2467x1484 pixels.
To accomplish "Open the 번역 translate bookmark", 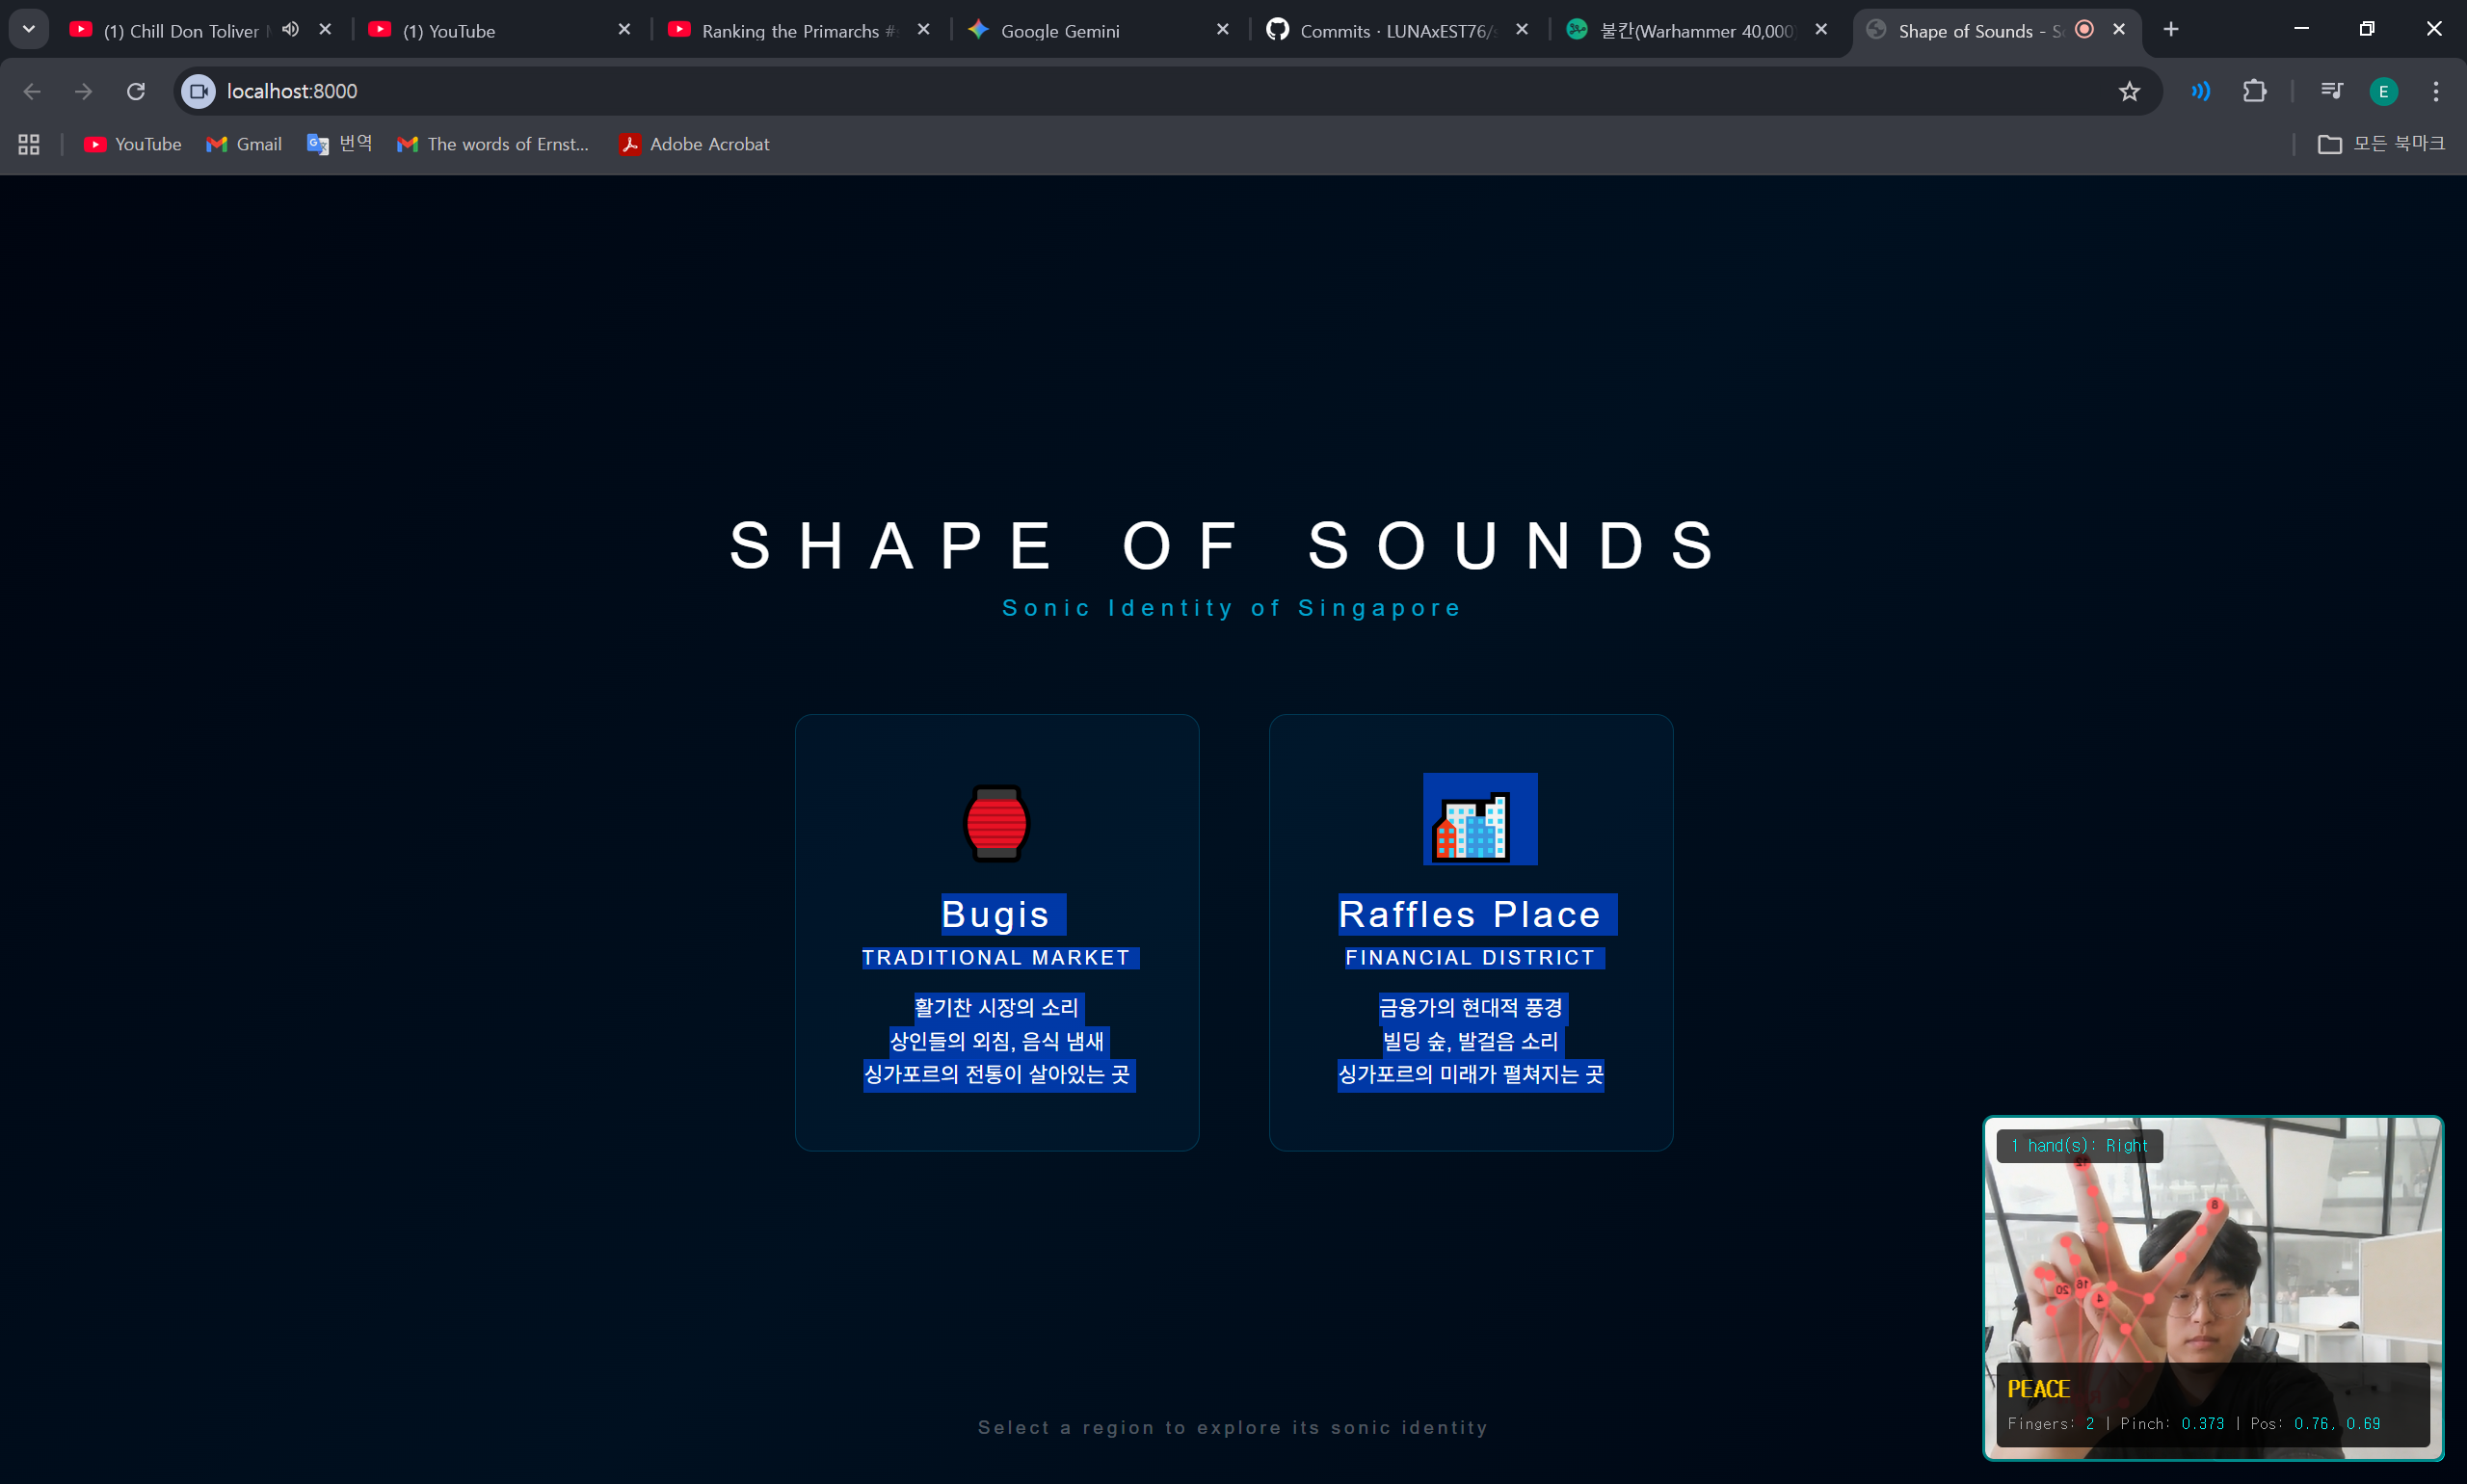I will (340, 145).
